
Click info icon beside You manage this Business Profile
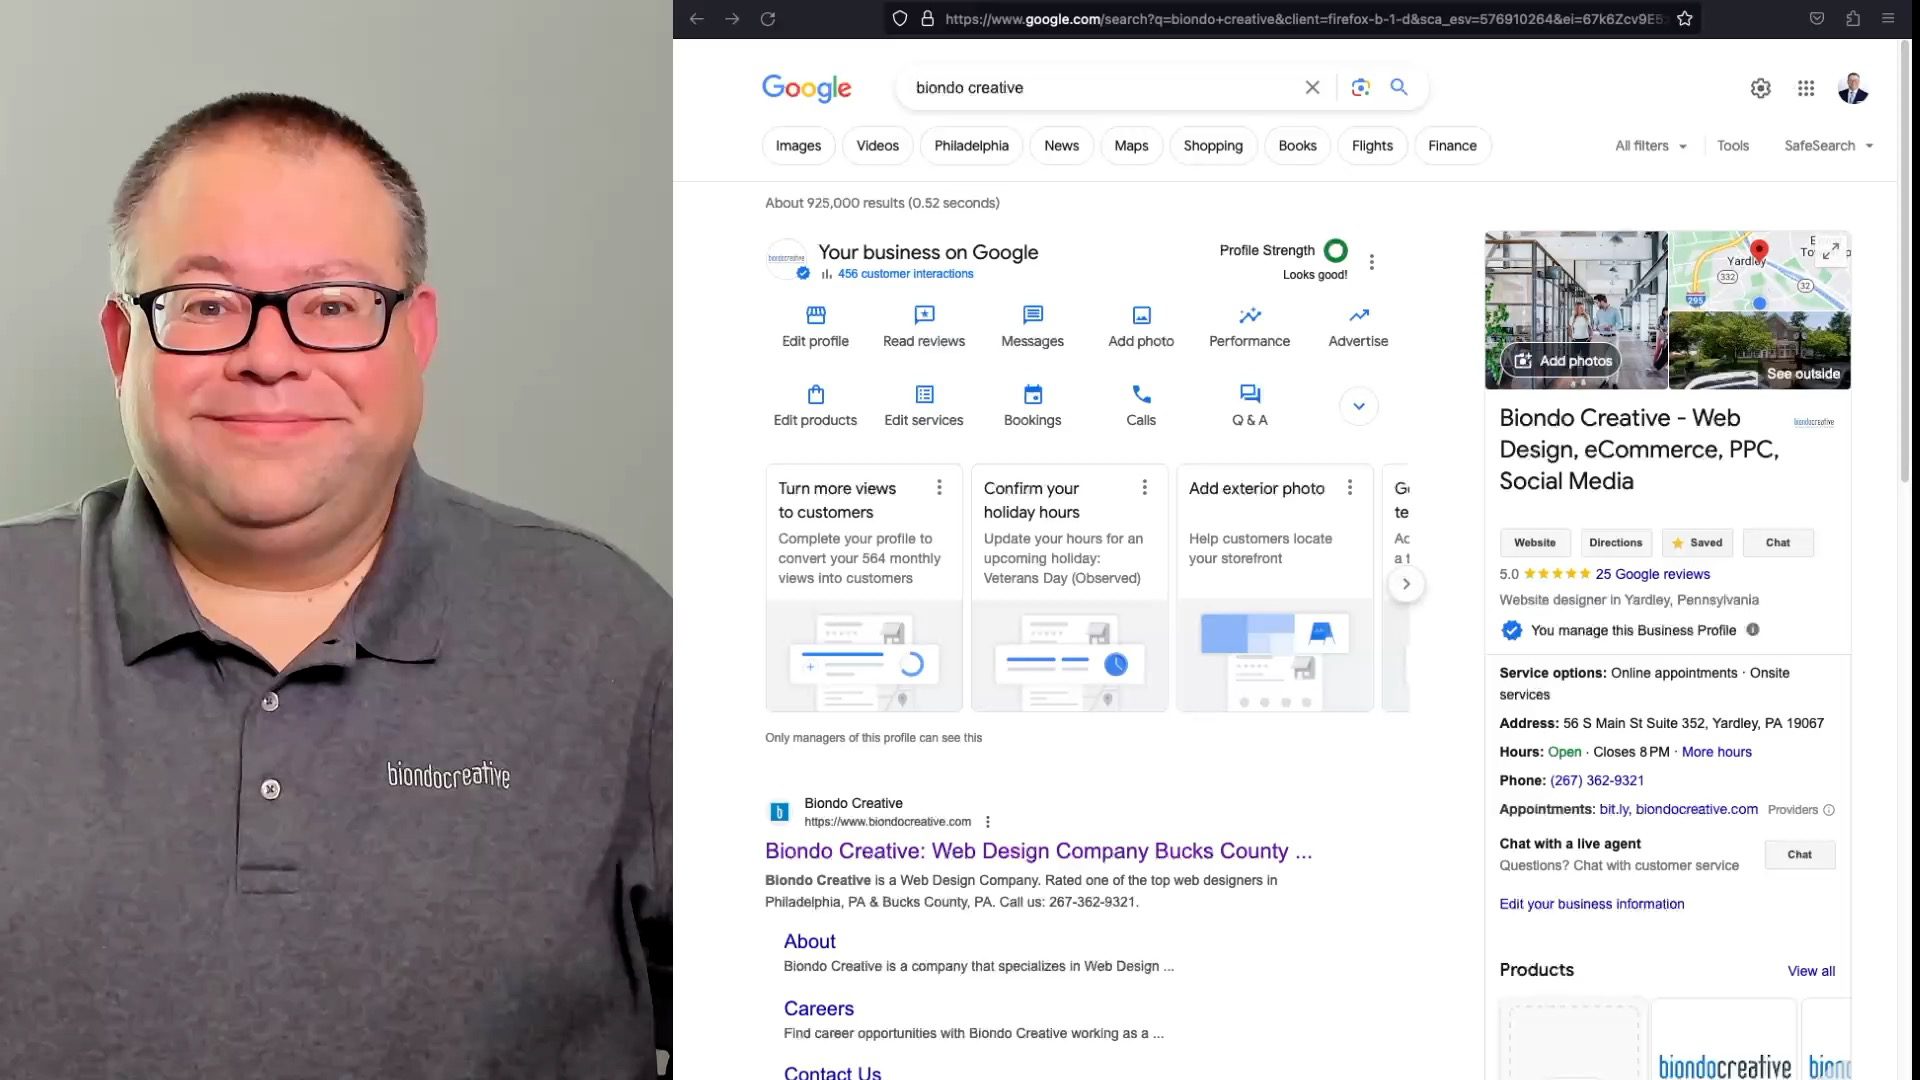click(x=1752, y=630)
